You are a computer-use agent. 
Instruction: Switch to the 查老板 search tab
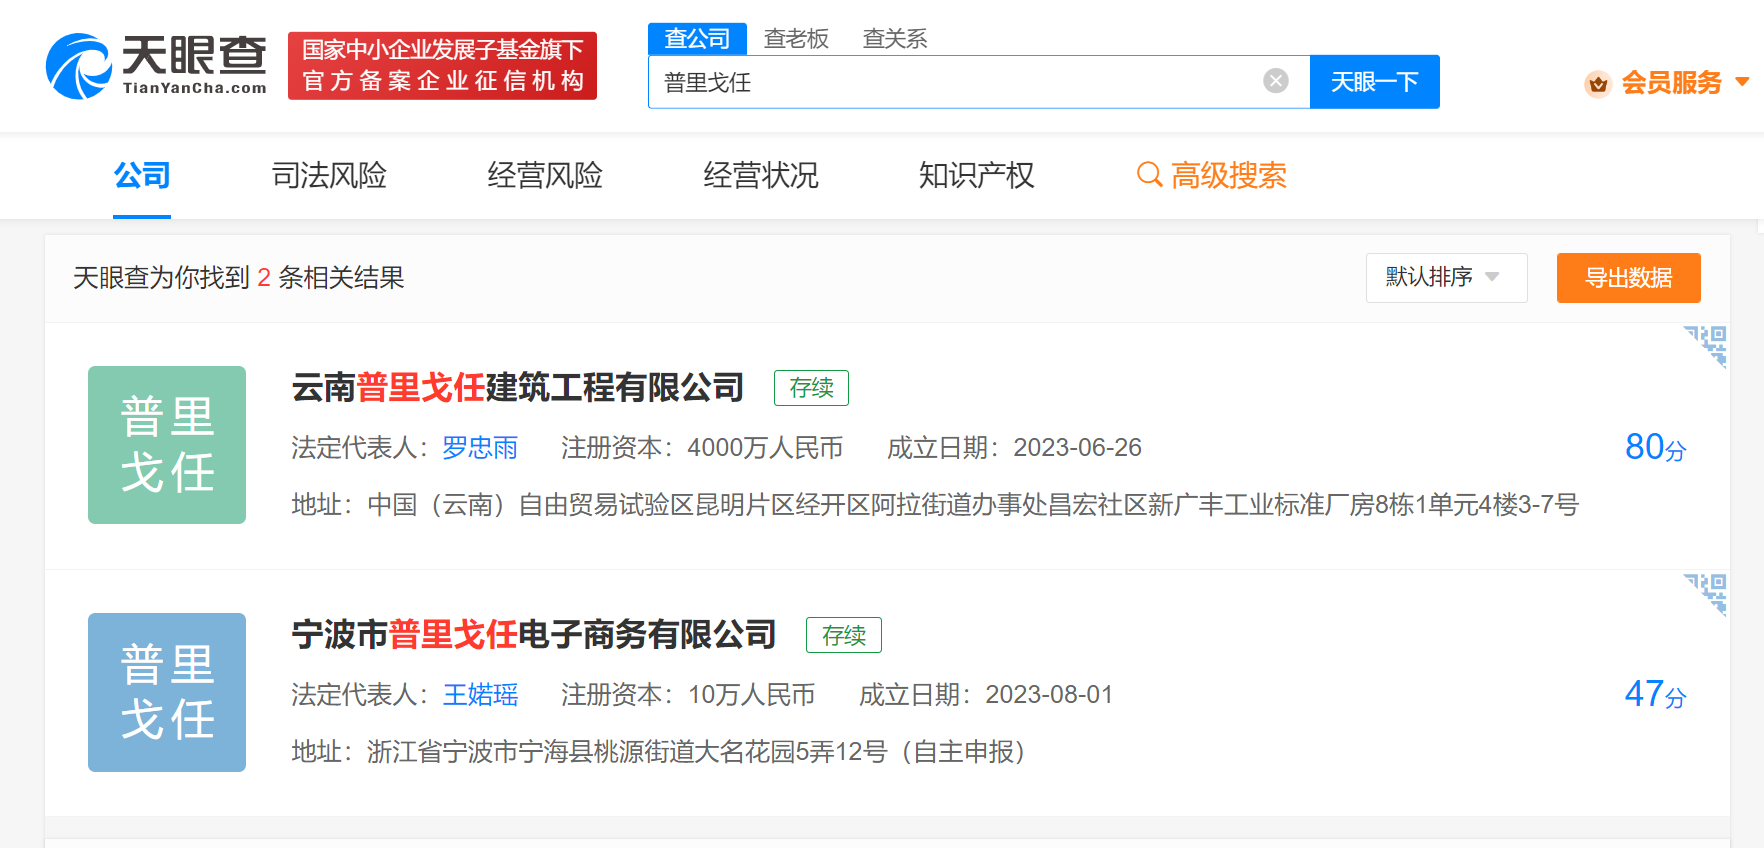click(x=796, y=38)
